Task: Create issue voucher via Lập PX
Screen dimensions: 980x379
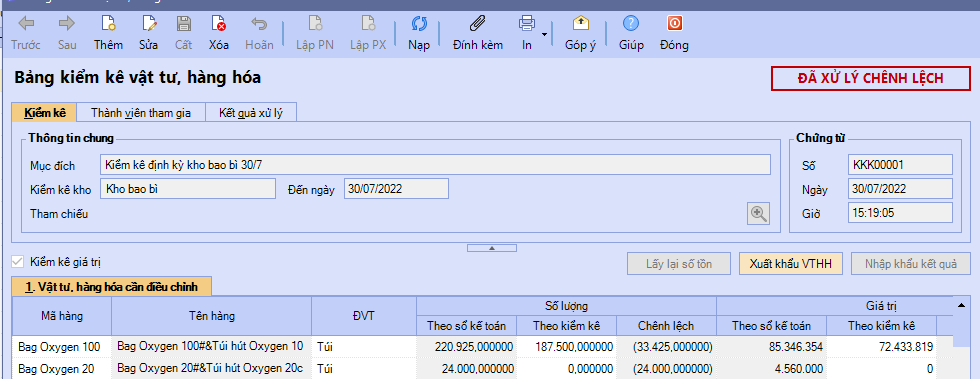Action: 368,34
